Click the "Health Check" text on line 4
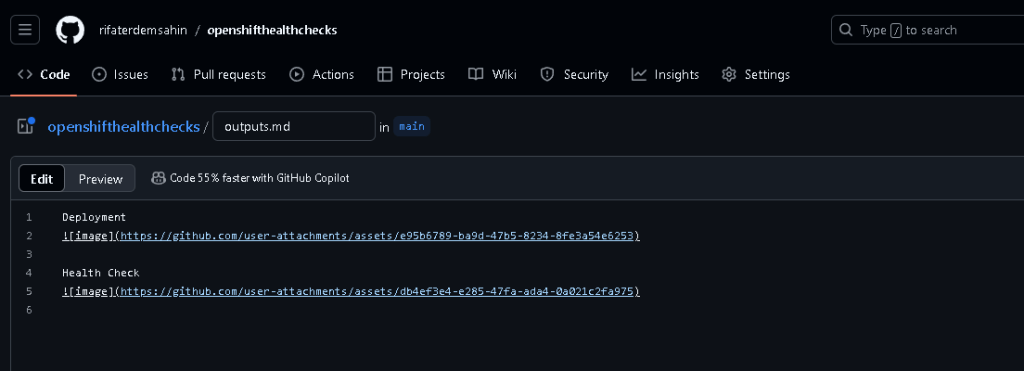 101,272
